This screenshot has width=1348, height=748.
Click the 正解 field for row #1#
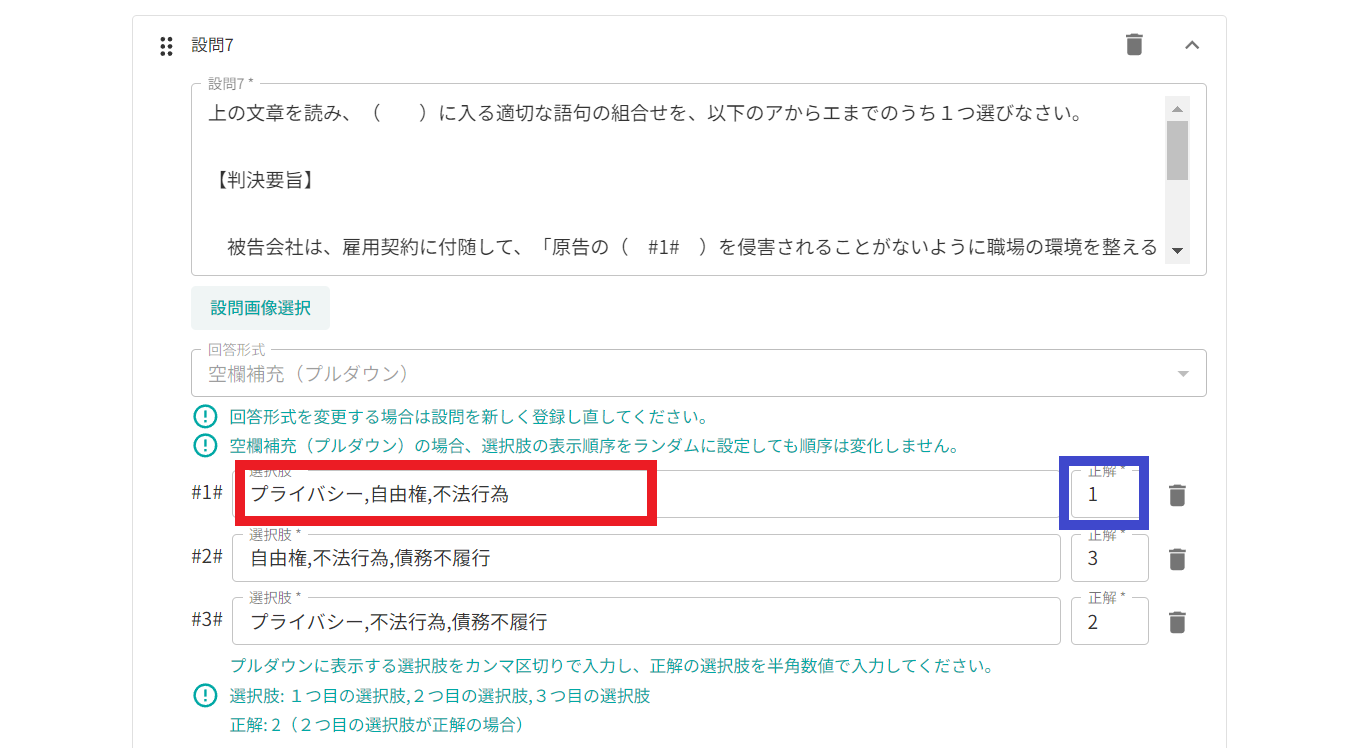coord(1109,493)
